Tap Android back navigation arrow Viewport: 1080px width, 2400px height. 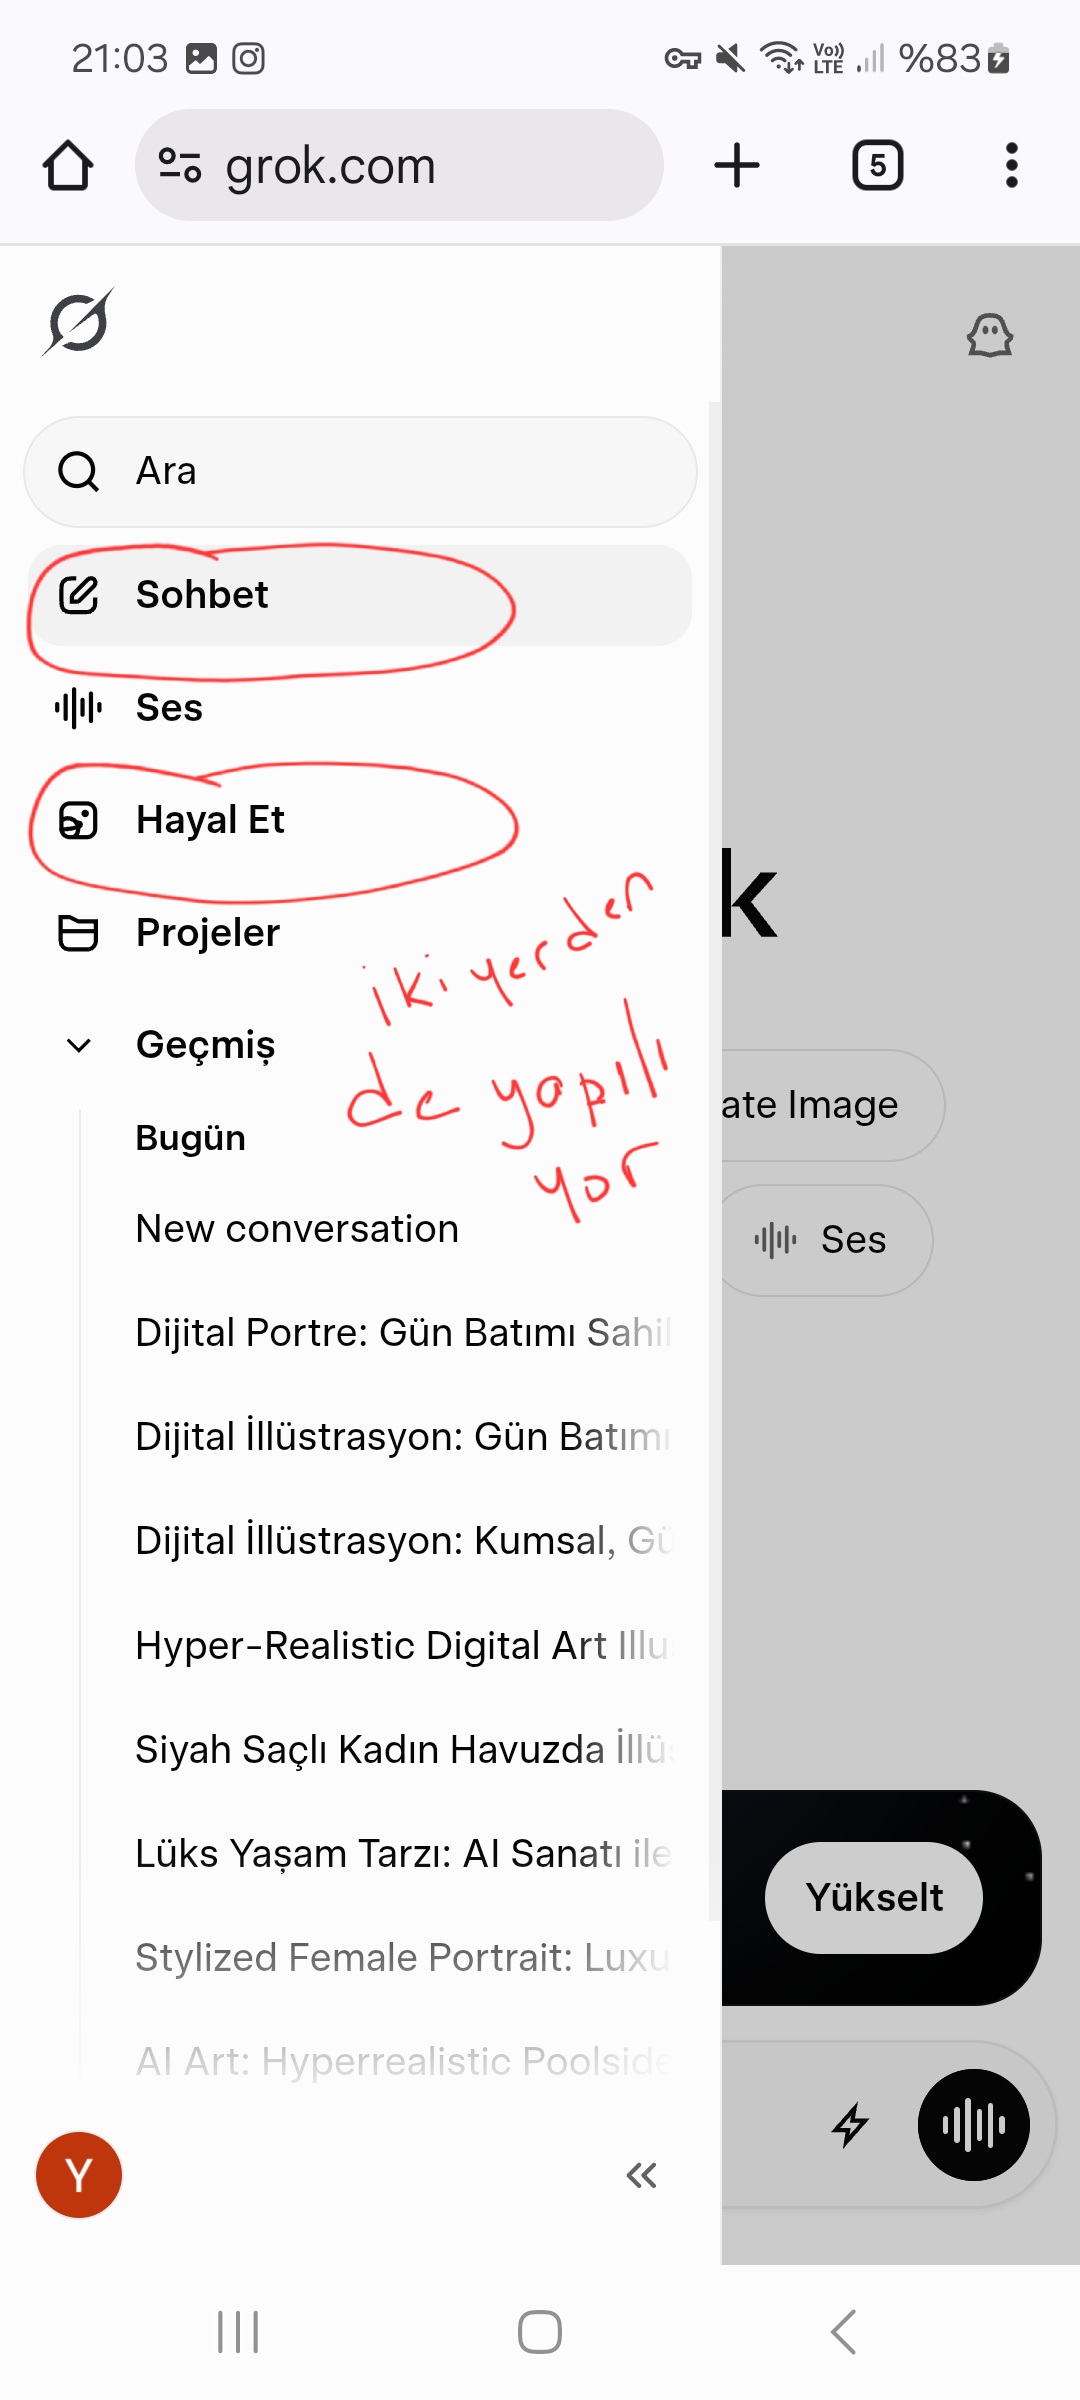[x=843, y=2332]
